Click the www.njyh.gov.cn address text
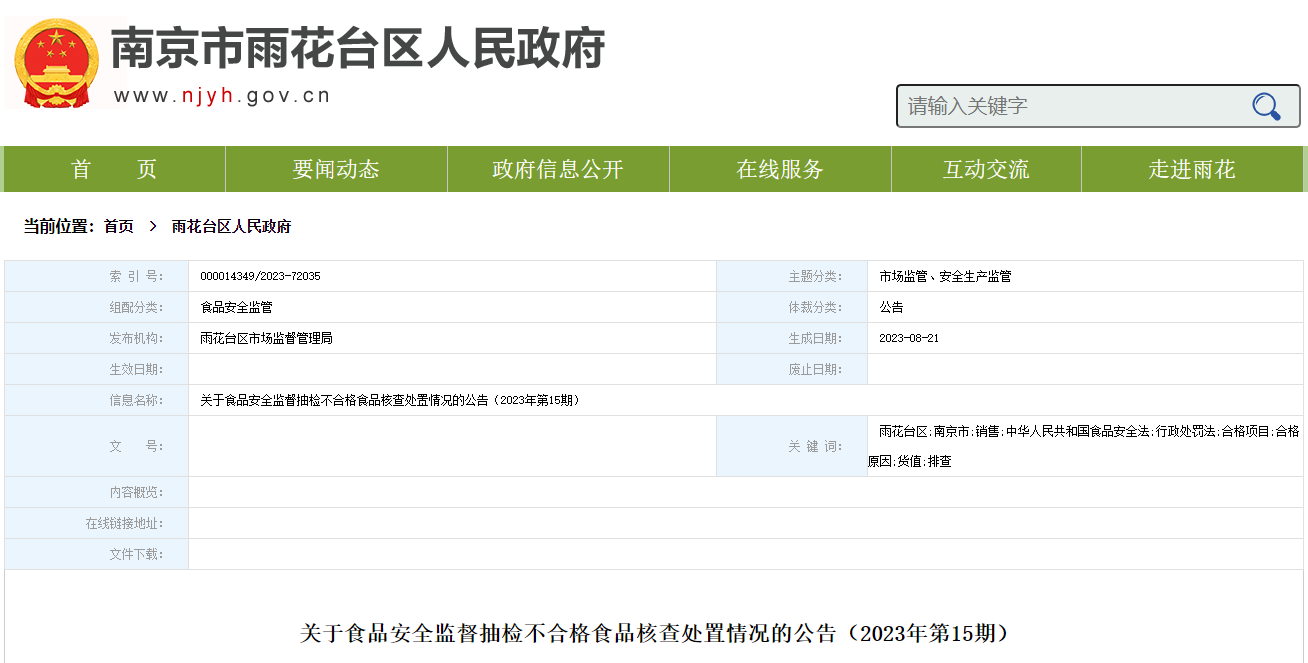Screen dimensions: 1308x663 [222, 96]
